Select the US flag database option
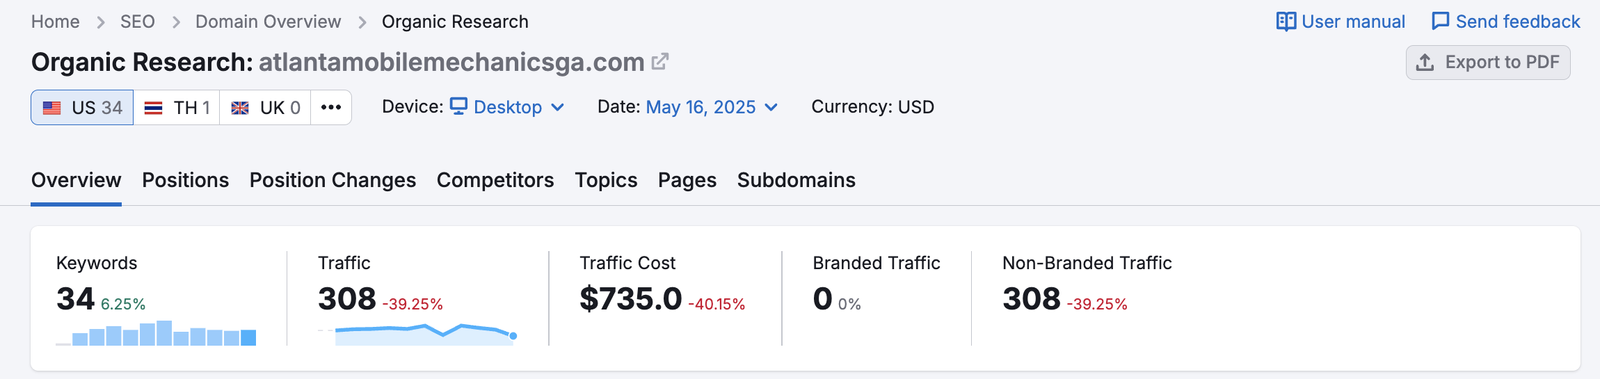 pyautogui.click(x=82, y=107)
